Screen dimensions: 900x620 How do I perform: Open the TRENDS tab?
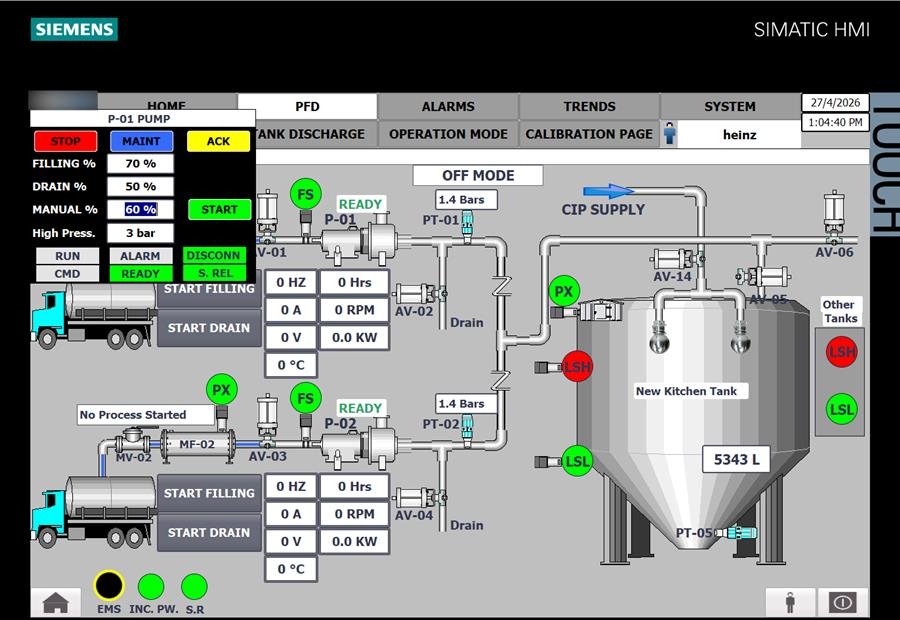(x=589, y=106)
